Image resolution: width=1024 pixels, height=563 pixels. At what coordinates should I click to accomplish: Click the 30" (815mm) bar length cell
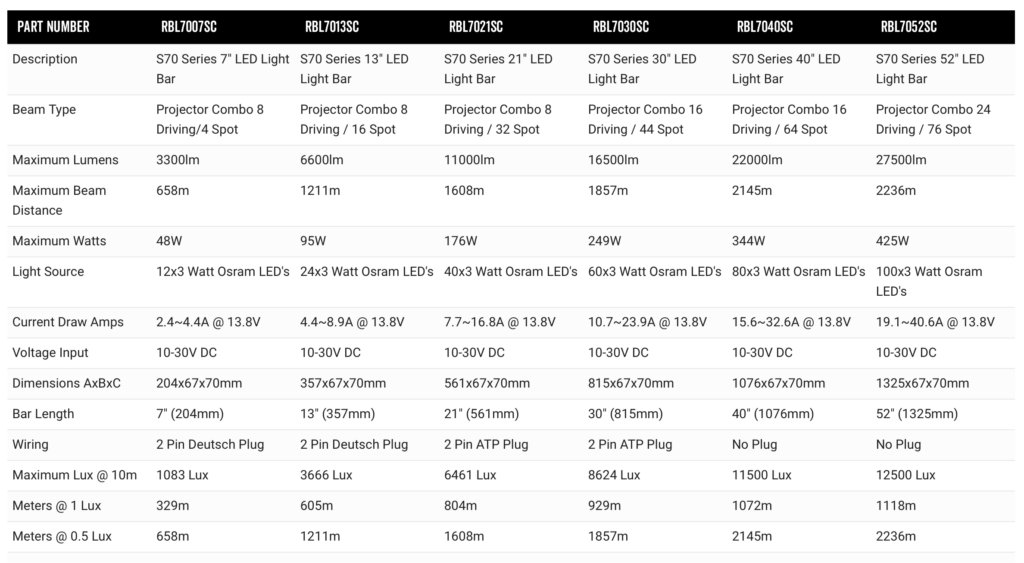pyautogui.click(x=625, y=414)
